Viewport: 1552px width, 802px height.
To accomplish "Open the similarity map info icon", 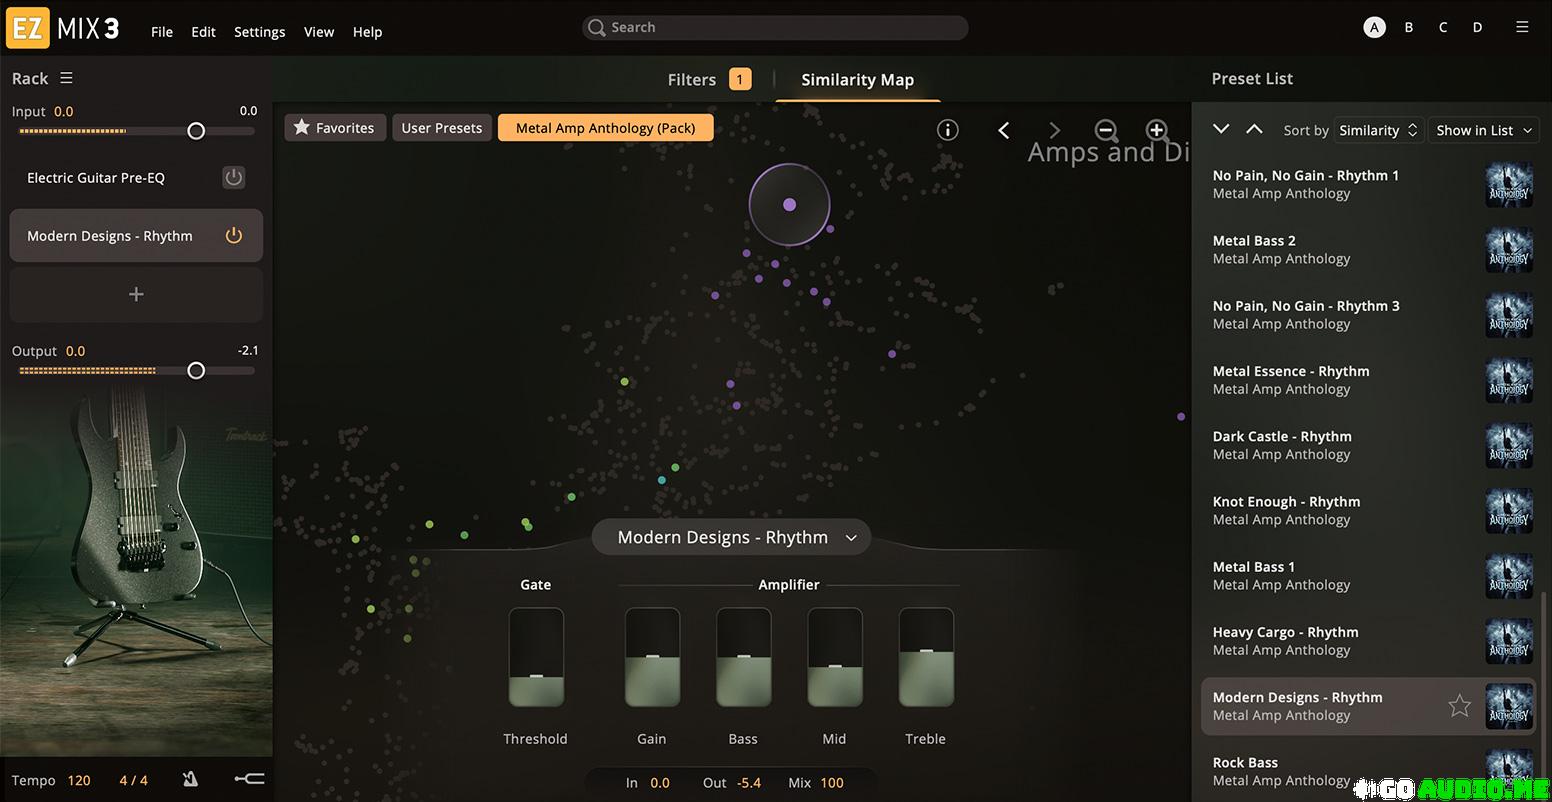I will click(x=948, y=130).
